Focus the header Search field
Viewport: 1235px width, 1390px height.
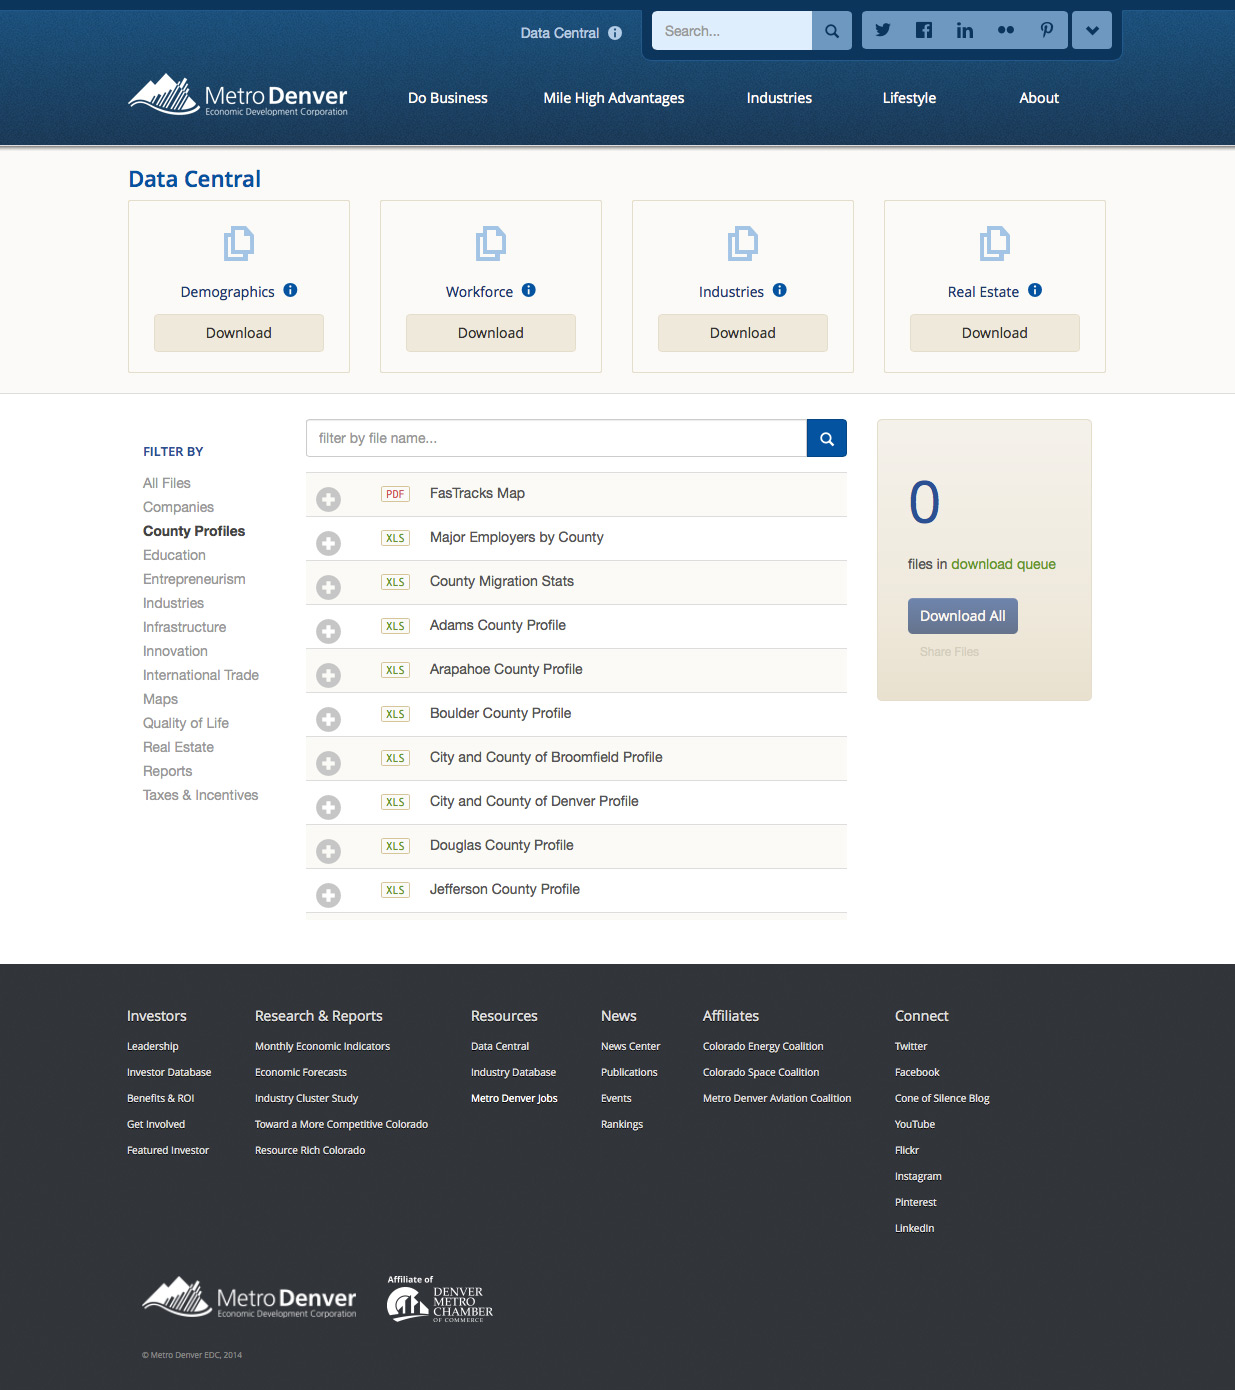pyautogui.click(x=732, y=31)
